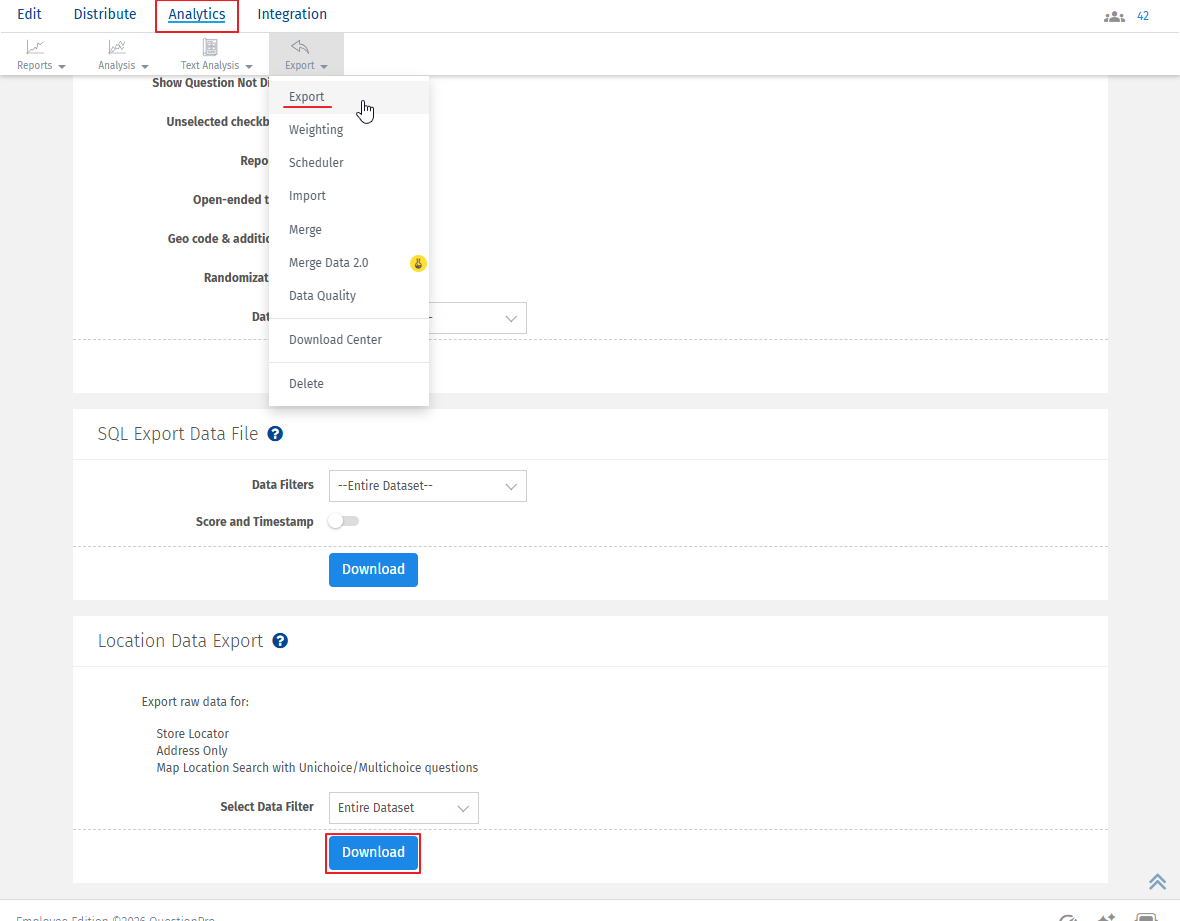Viewport: 1180px width, 921px height.
Task: Open the Select Data Filter dropdown
Action: [403, 808]
